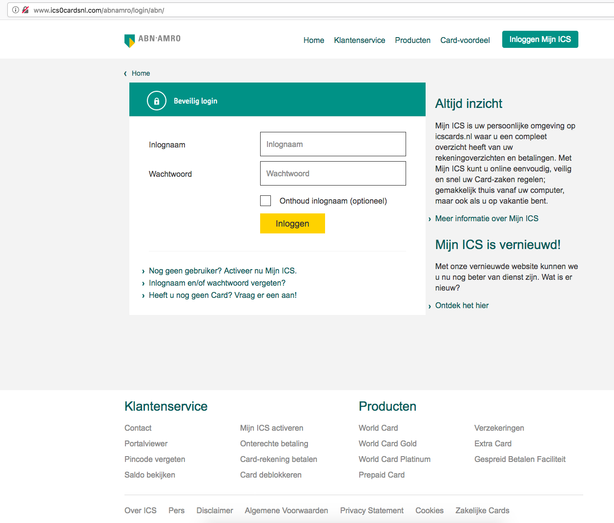Click the browser address bar URL

[x=99, y=10]
